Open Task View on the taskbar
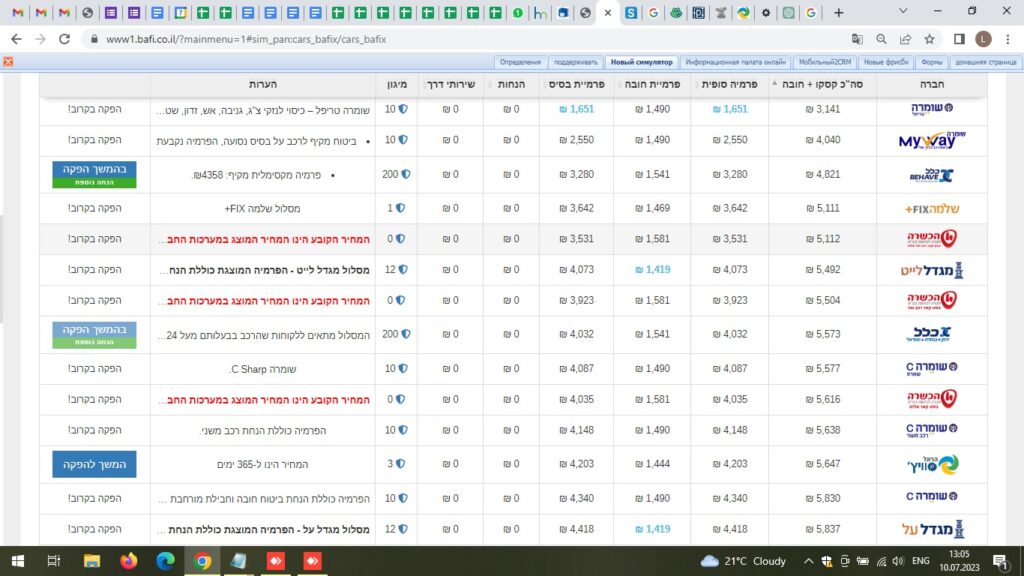 tap(54, 561)
